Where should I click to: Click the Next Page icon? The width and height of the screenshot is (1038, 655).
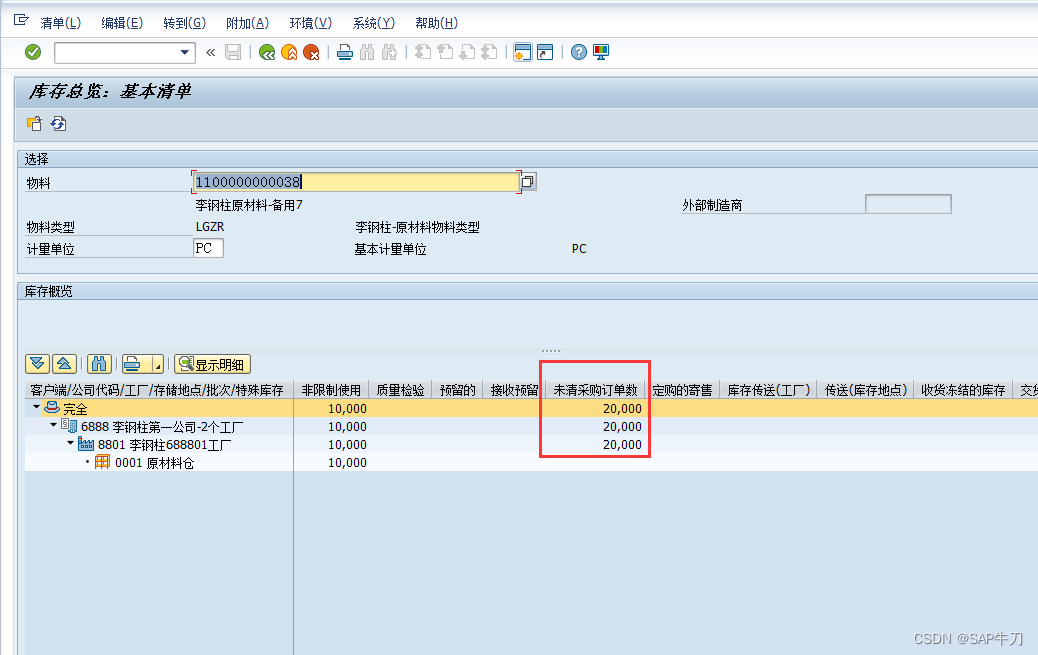click(x=467, y=52)
